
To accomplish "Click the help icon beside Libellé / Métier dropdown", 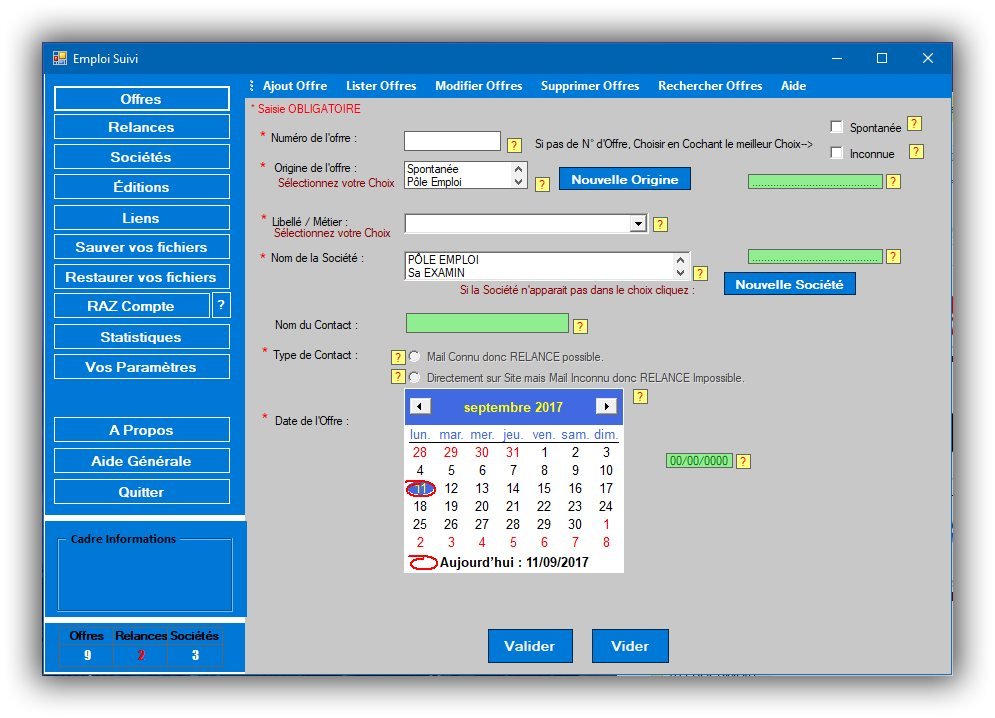I will click(x=660, y=225).
